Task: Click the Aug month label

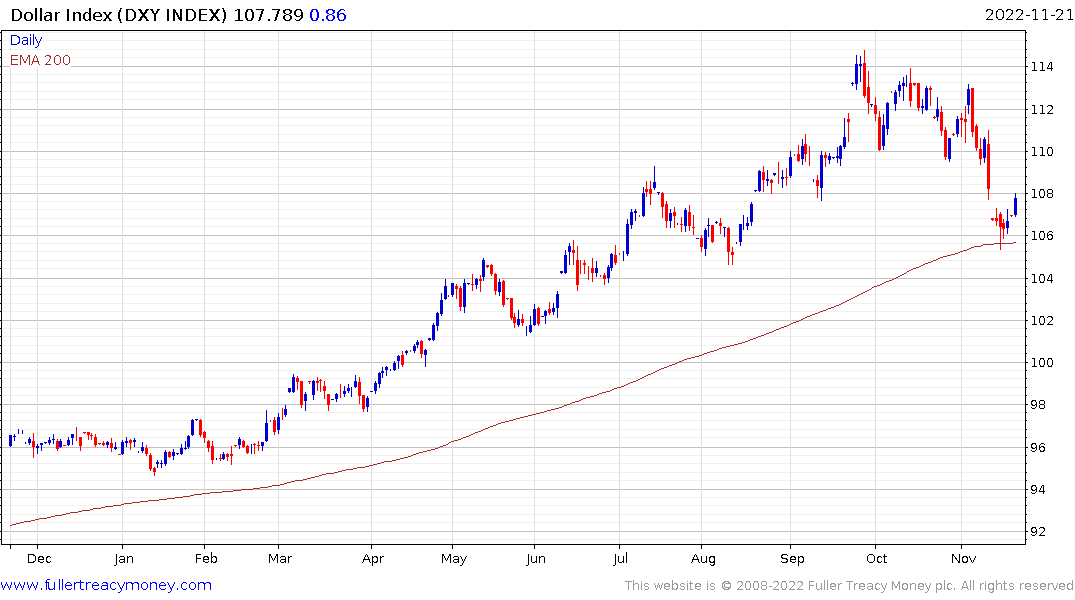Action: point(703,559)
